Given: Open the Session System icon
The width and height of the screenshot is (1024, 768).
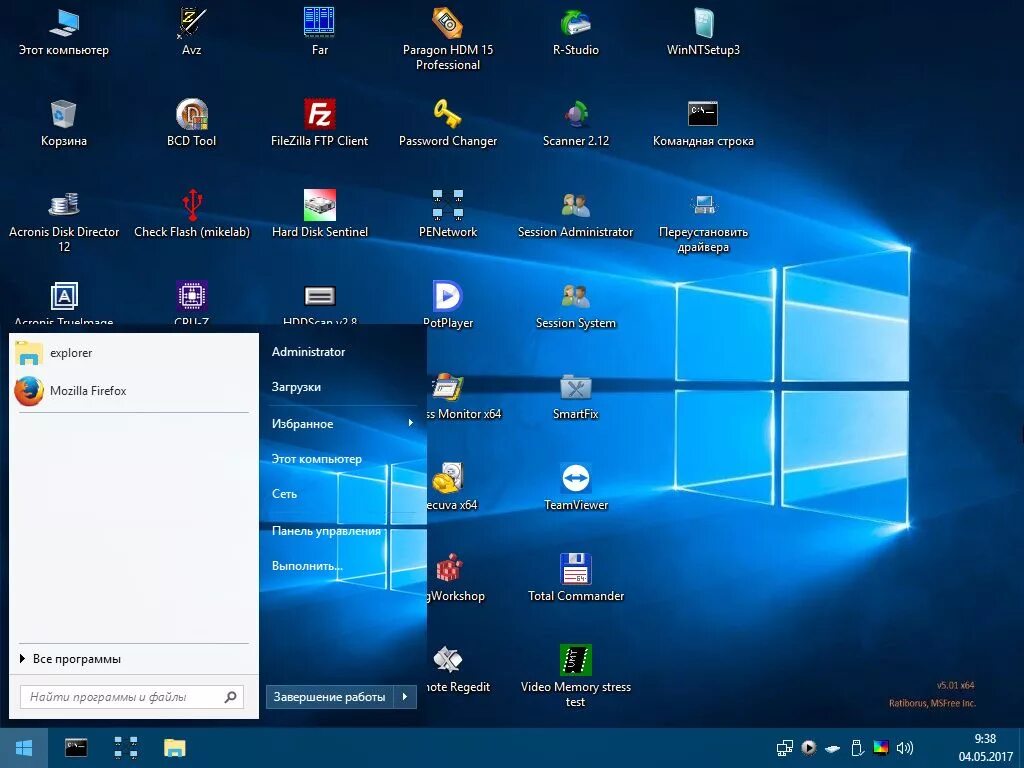Looking at the screenshot, I should click(575, 304).
